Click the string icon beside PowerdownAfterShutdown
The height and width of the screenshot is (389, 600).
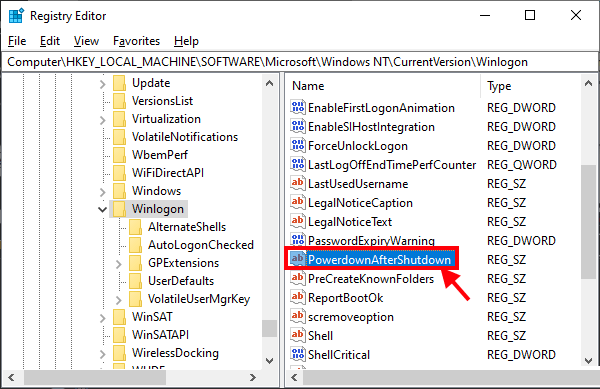pos(298,259)
